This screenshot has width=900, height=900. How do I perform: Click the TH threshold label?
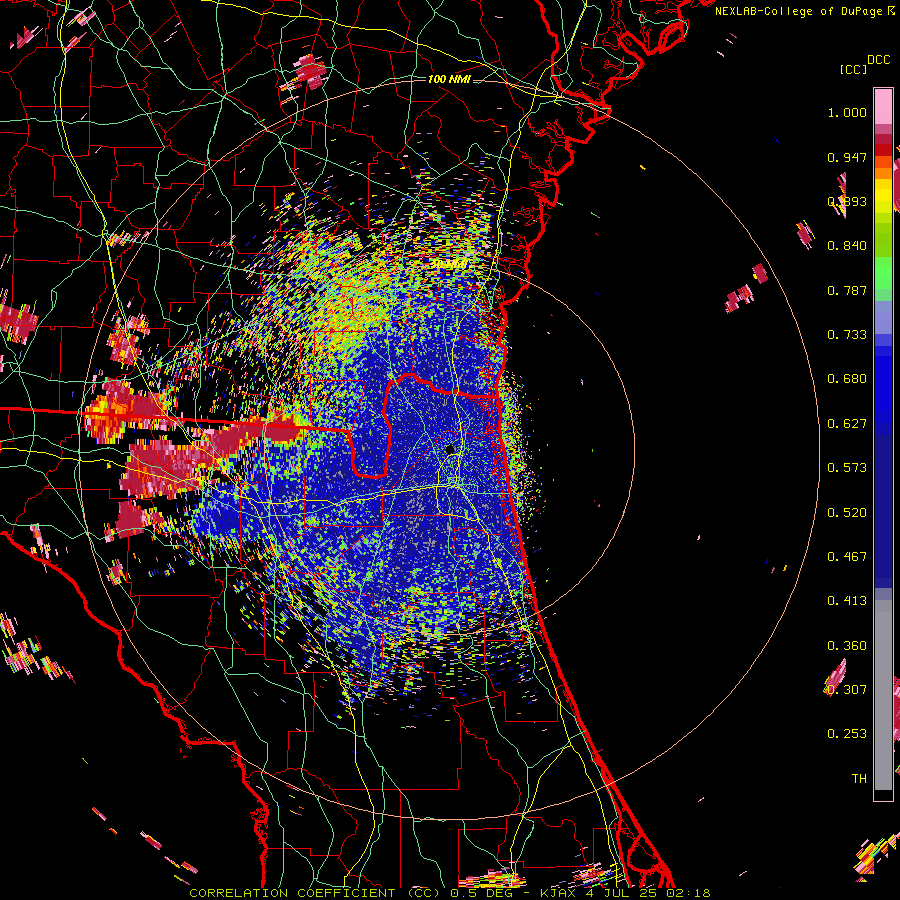click(x=859, y=779)
